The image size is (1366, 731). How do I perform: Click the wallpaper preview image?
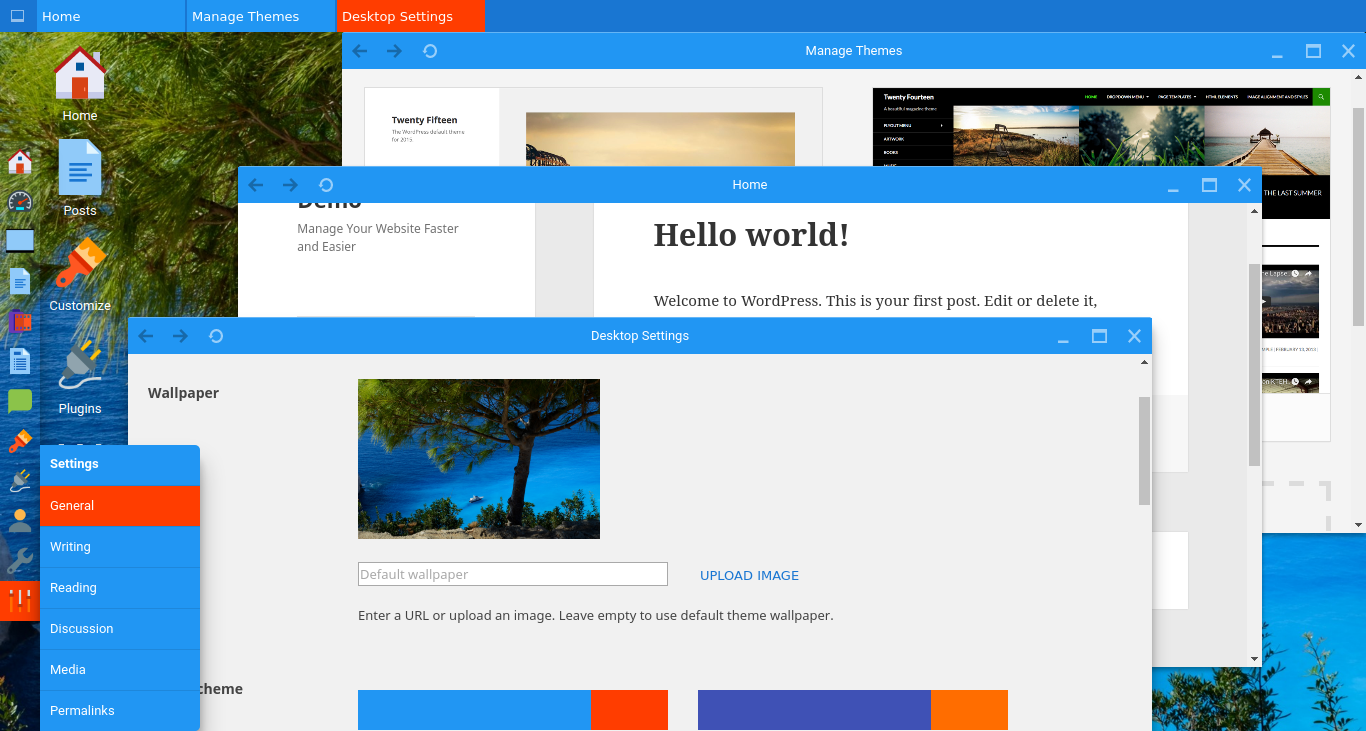click(x=479, y=459)
